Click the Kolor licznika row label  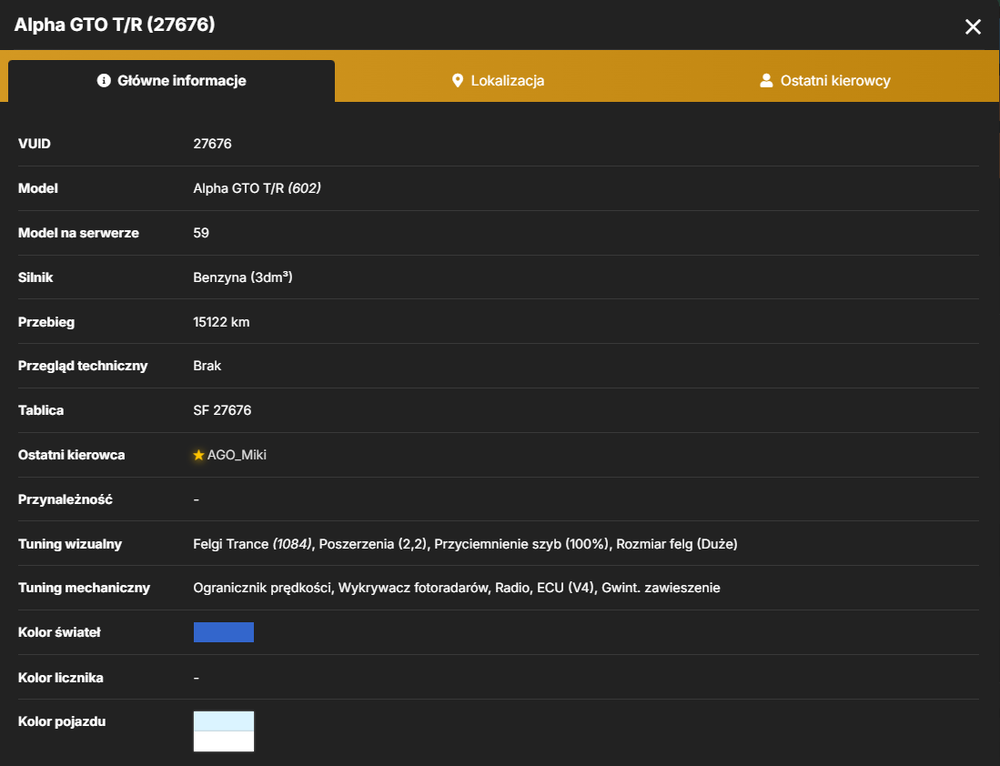61,677
